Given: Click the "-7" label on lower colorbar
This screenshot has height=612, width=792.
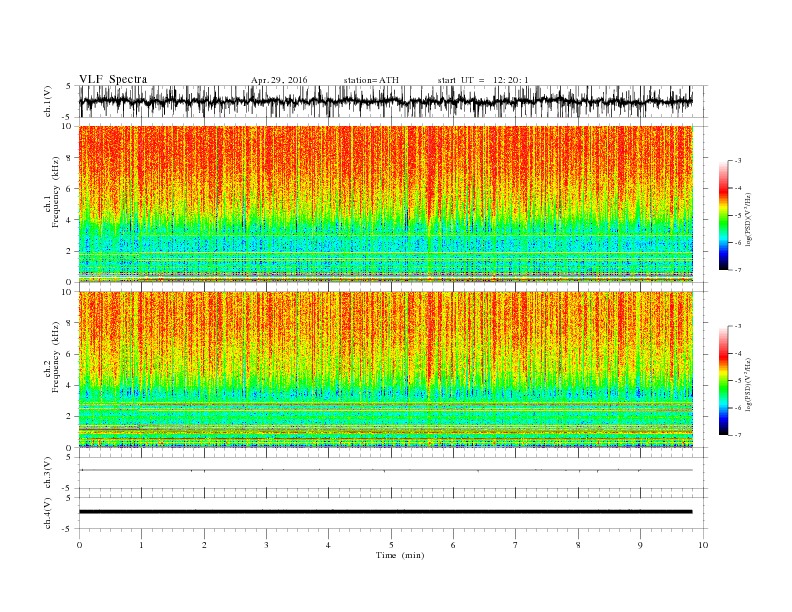Looking at the screenshot, I should [x=737, y=435].
